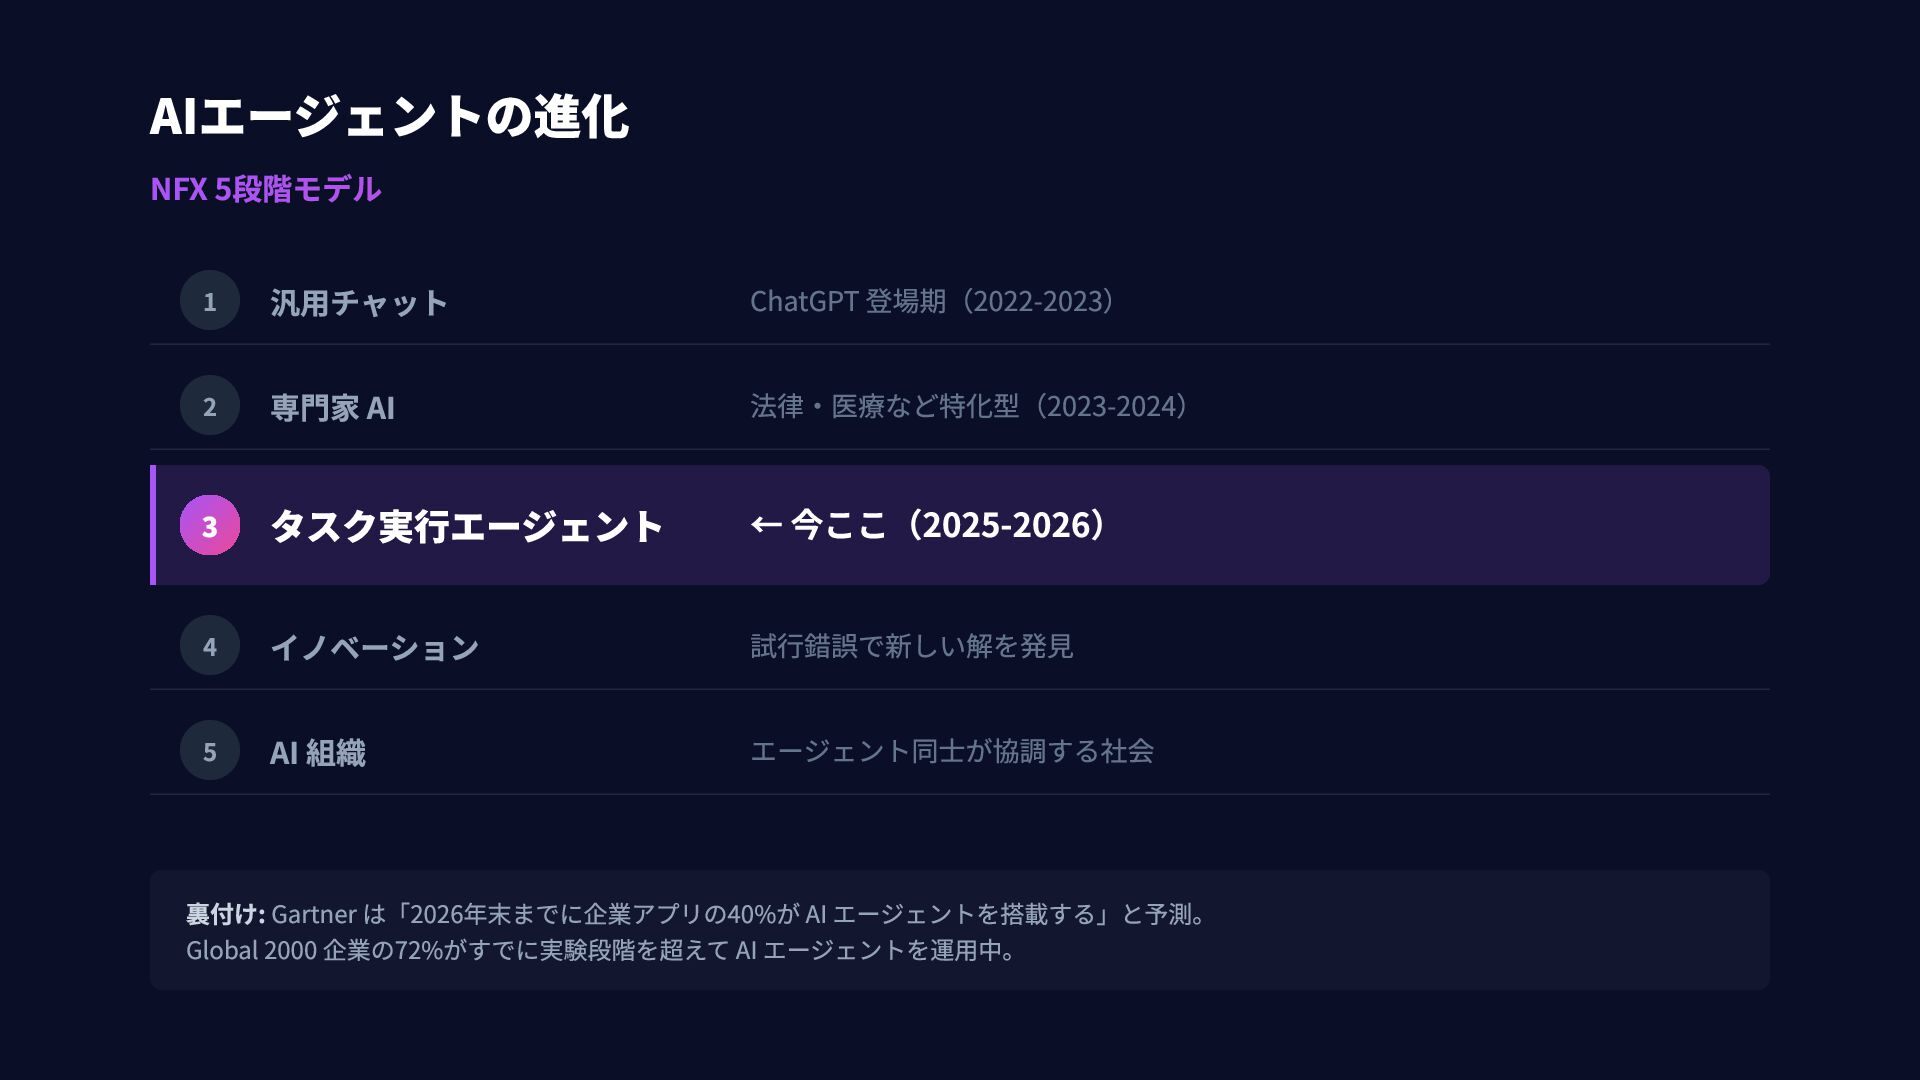Click the number 1 circle badge

coord(210,301)
